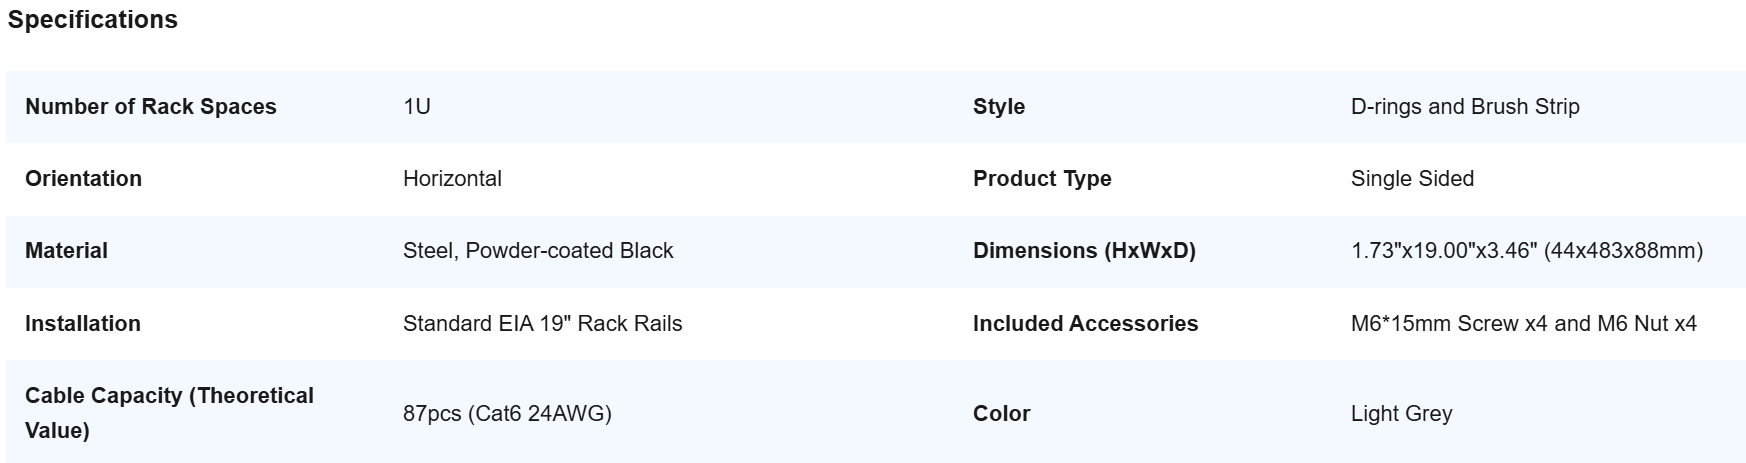
Task: Select the Included Accessories label
Action: pyautogui.click(x=1085, y=324)
